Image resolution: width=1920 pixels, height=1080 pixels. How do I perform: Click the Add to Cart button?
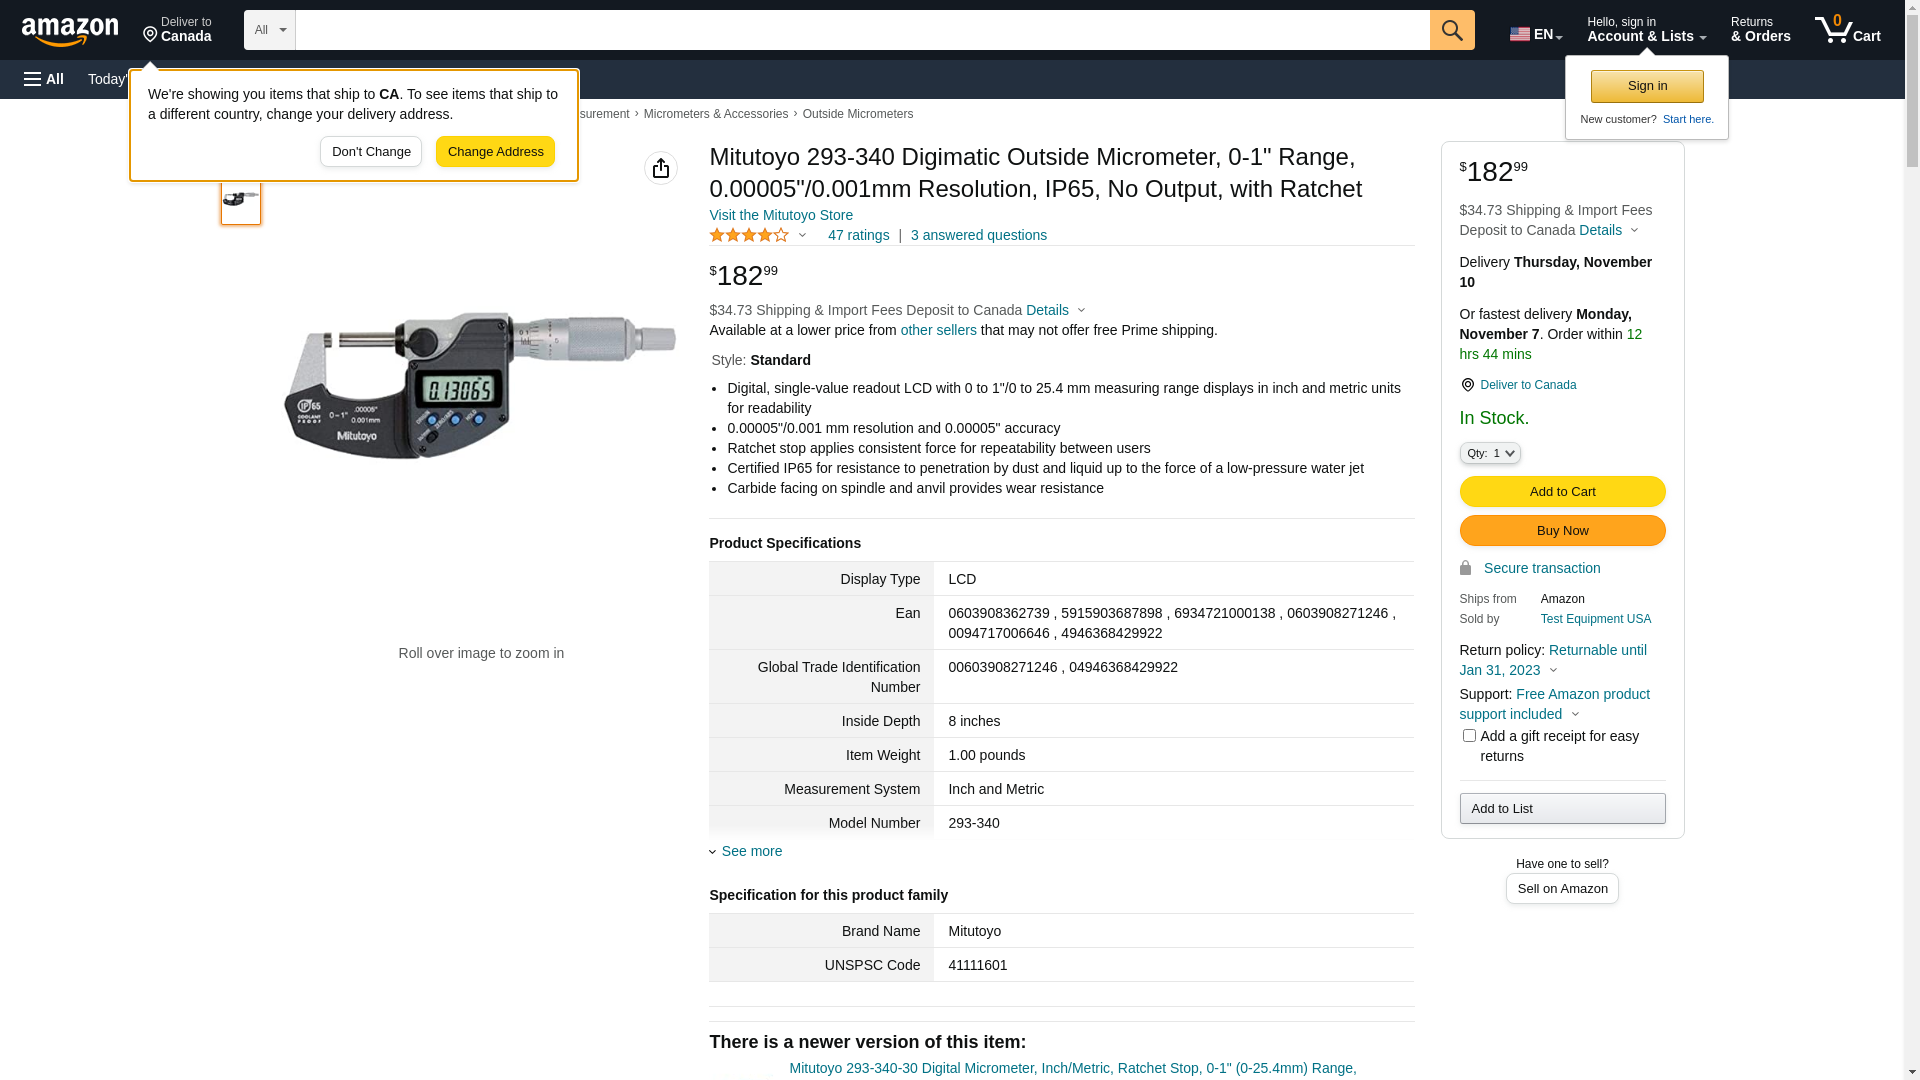click(x=1562, y=491)
